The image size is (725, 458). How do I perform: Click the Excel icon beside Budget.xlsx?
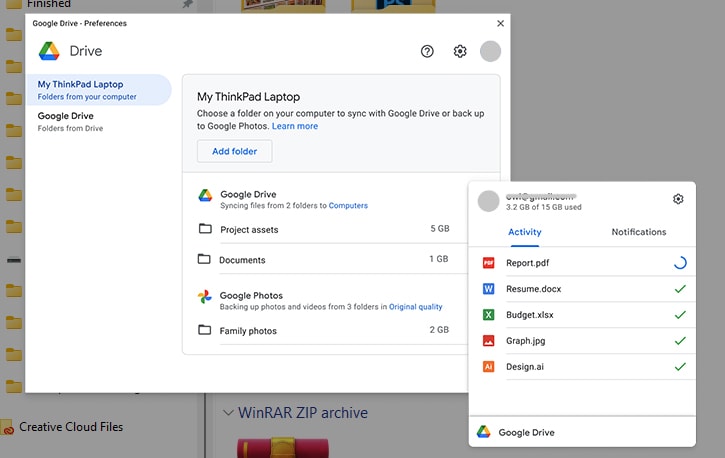click(x=488, y=315)
